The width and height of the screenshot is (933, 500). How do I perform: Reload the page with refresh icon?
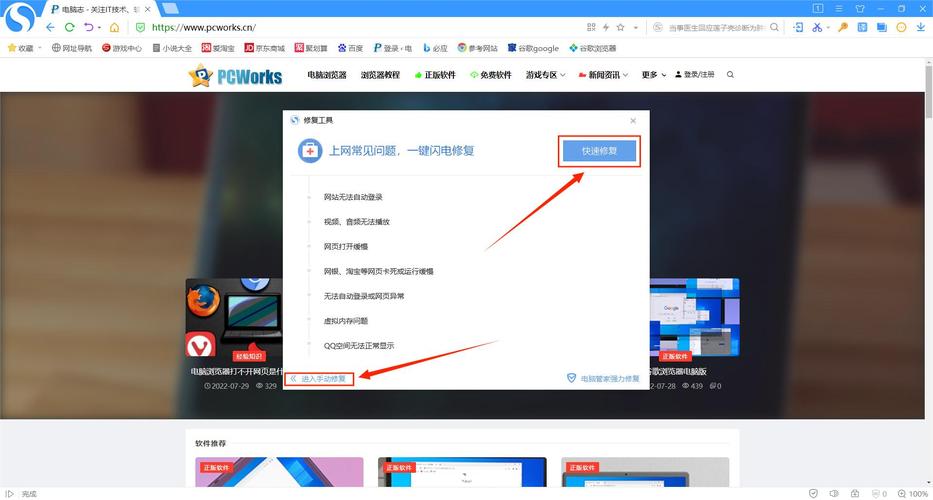70,27
